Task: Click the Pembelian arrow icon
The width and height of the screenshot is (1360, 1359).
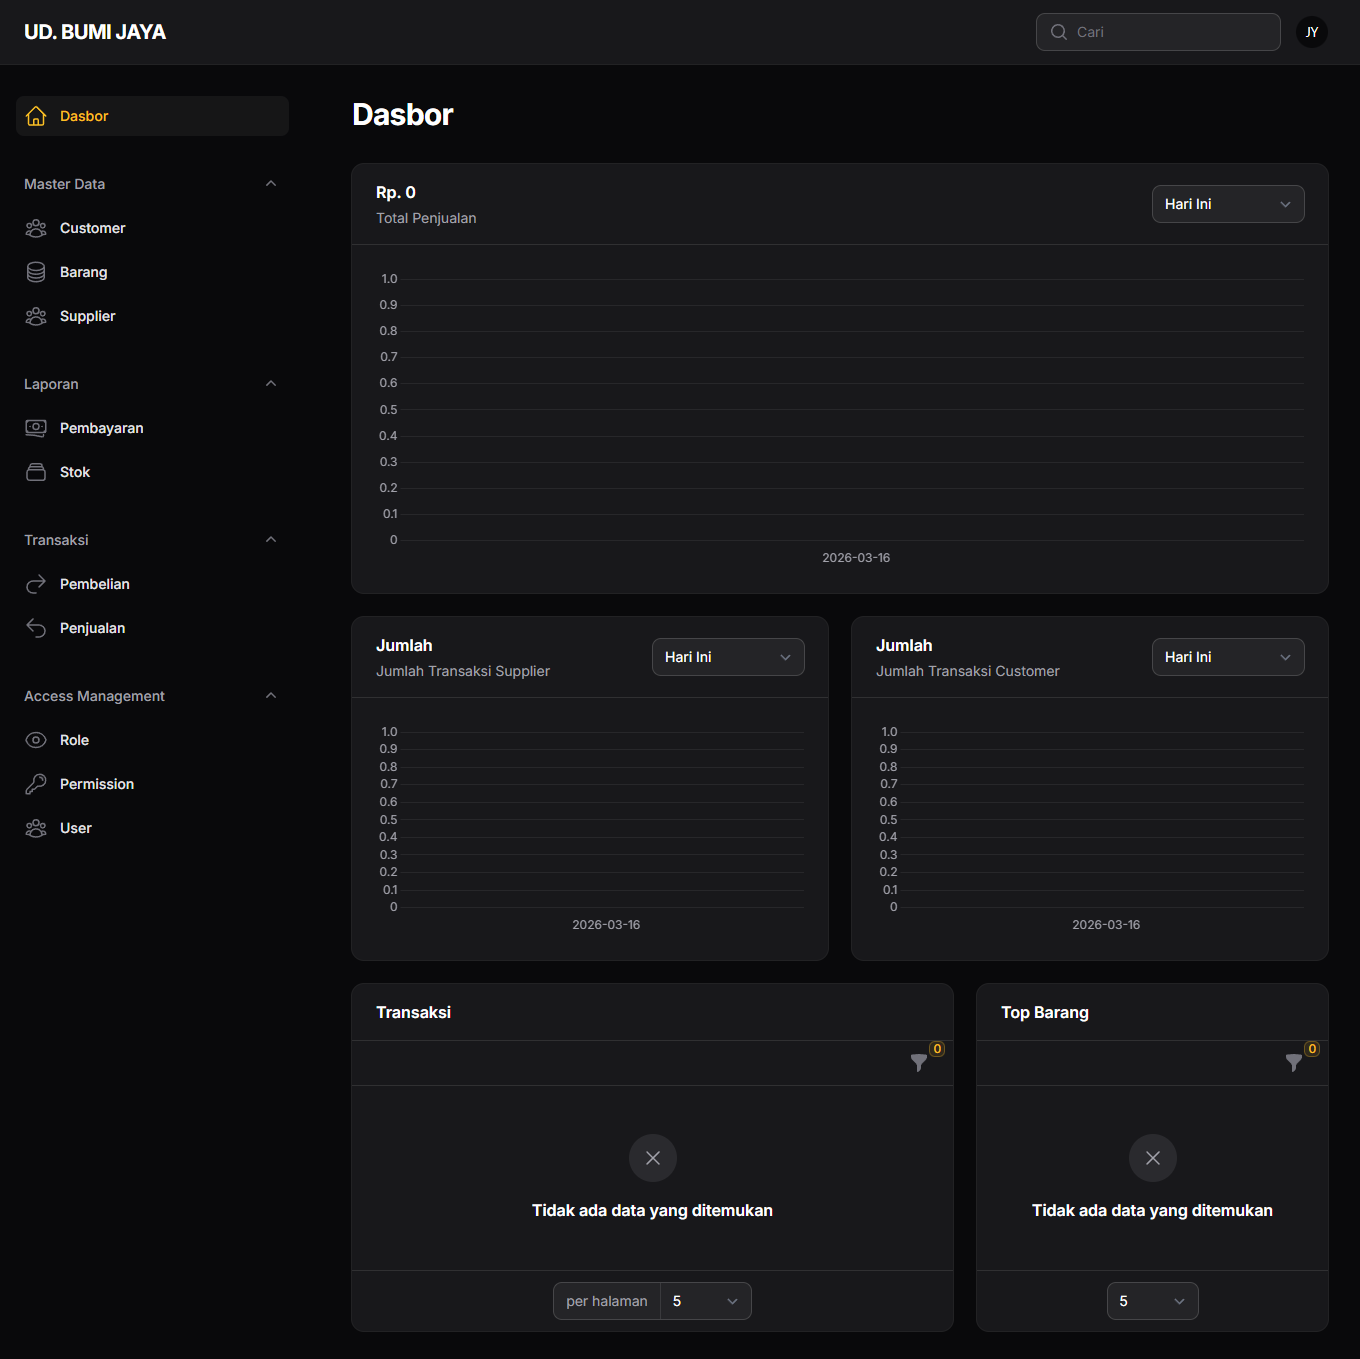Action: click(x=36, y=584)
